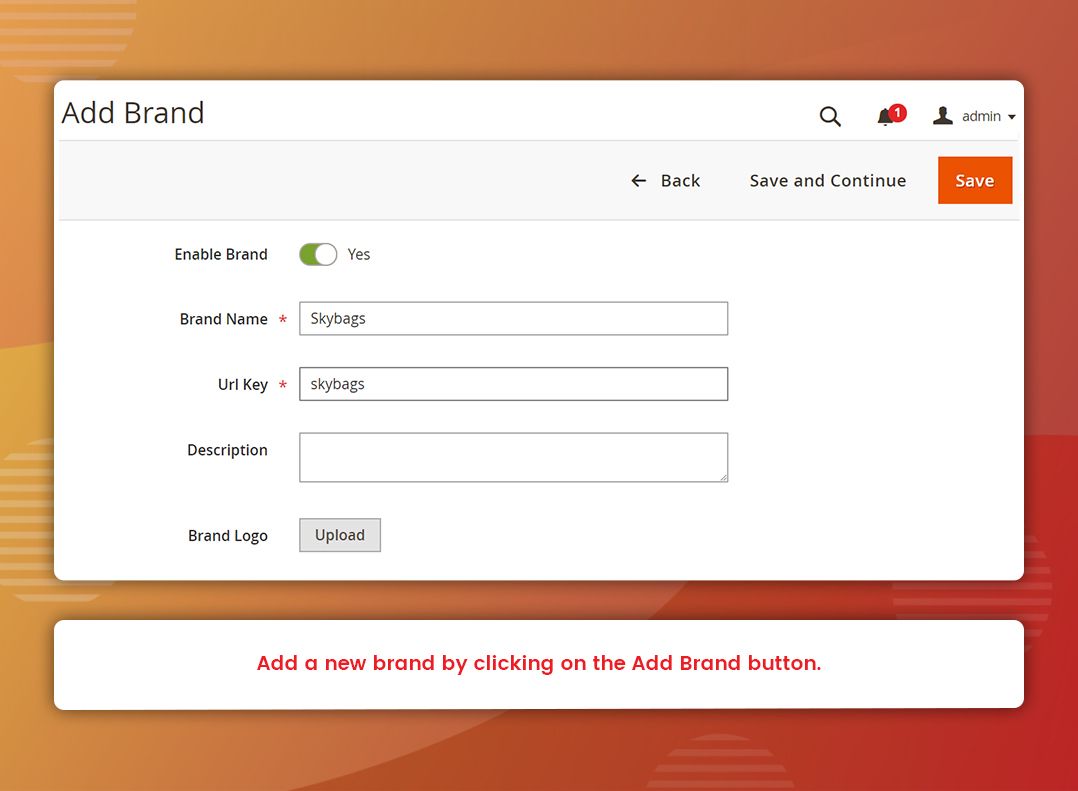Click the Enable Brand label text

(221, 255)
